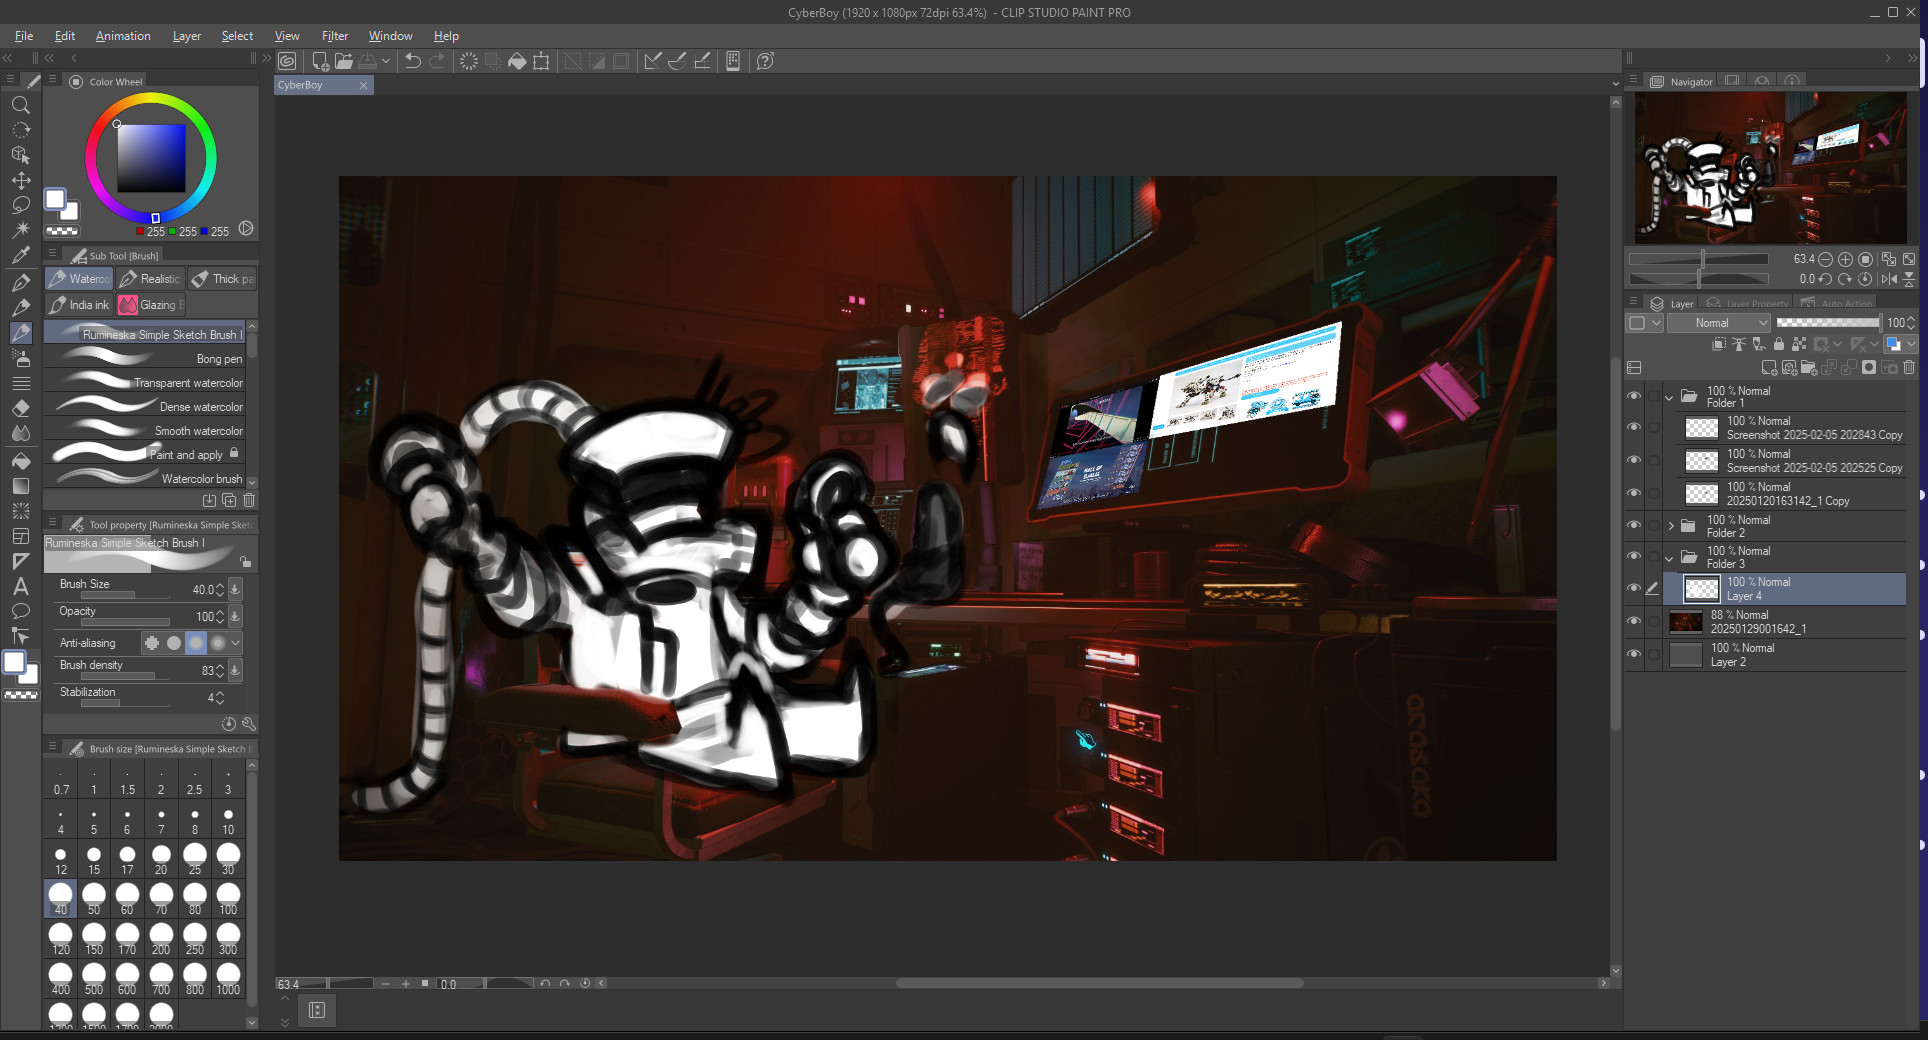Select the Eraser tool
The width and height of the screenshot is (1928, 1040).
20,408
